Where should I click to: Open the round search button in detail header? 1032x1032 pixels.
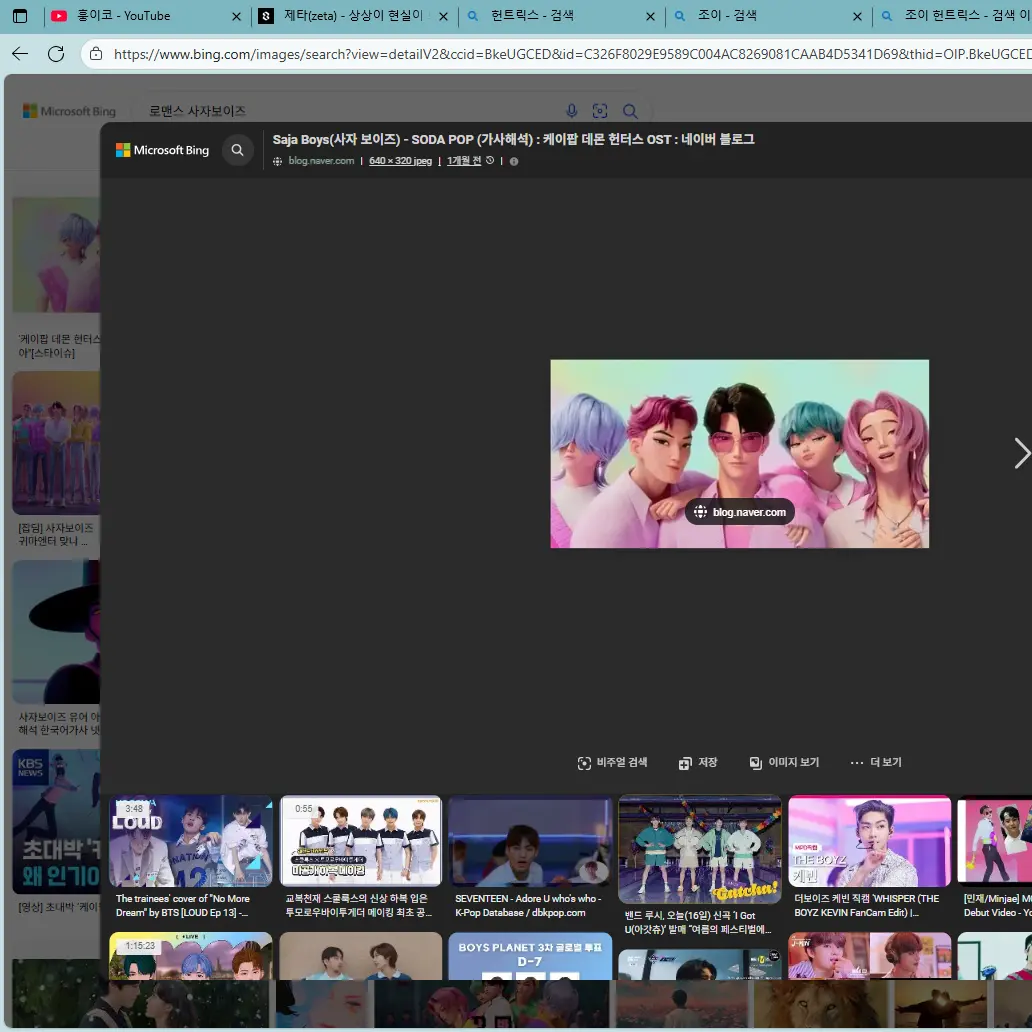[238, 150]
